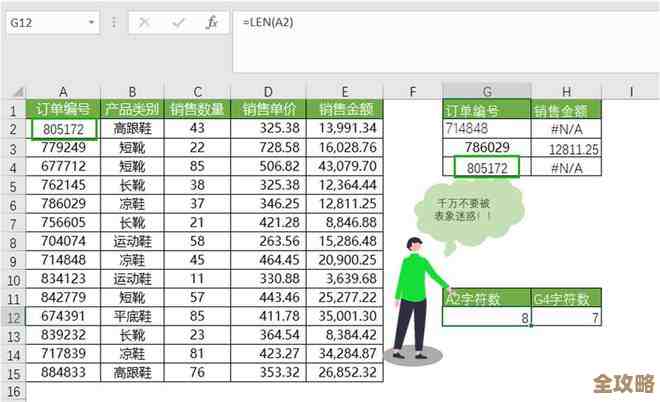Click cell C4 with quantity 85
The width and height of the screenshot is (660, 402).
pos(197,166)
